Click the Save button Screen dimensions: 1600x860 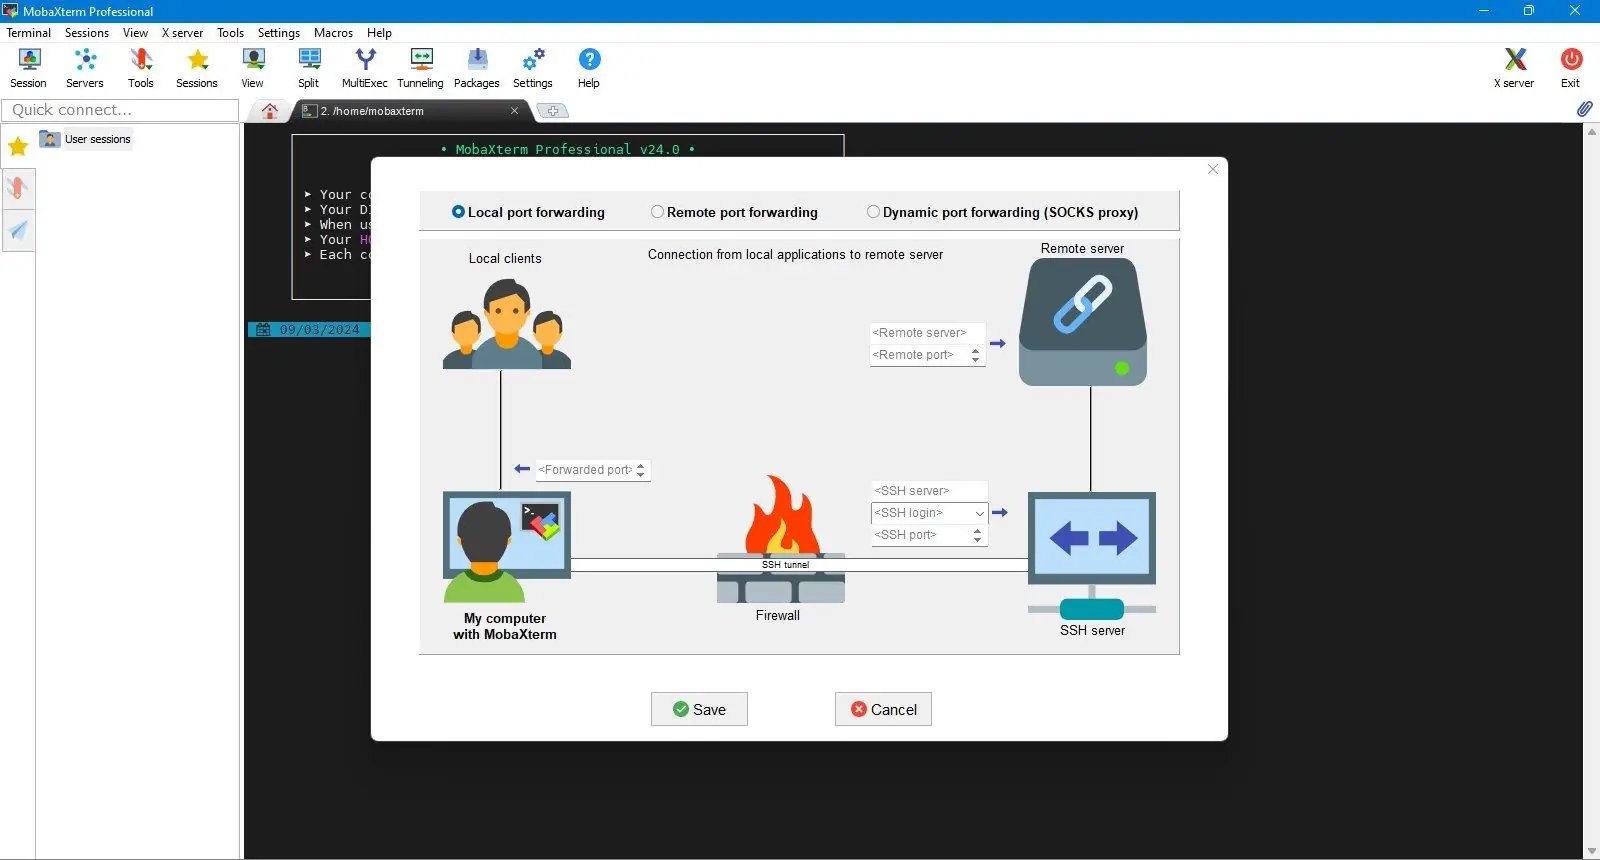699,709
